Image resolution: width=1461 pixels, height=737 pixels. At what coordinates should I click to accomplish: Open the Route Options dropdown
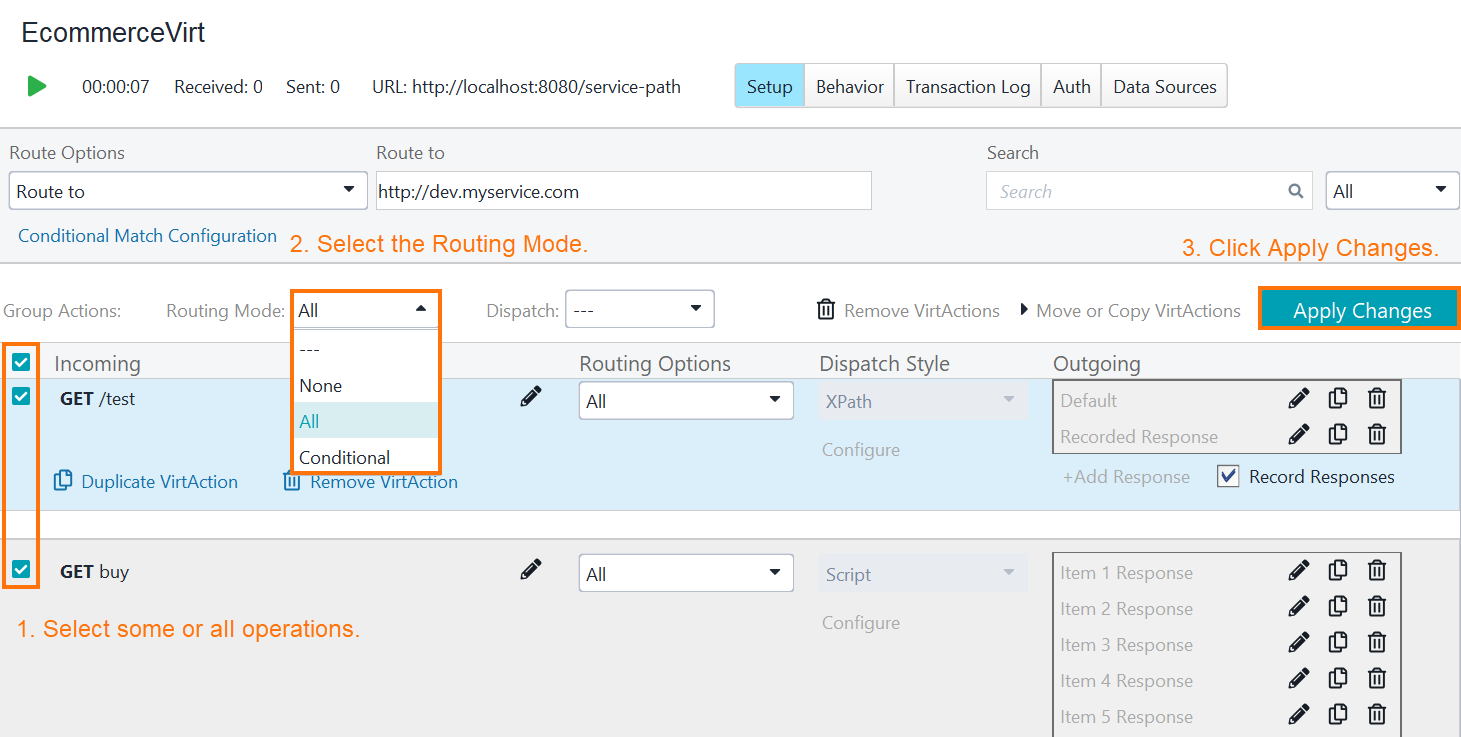(187, 190)
